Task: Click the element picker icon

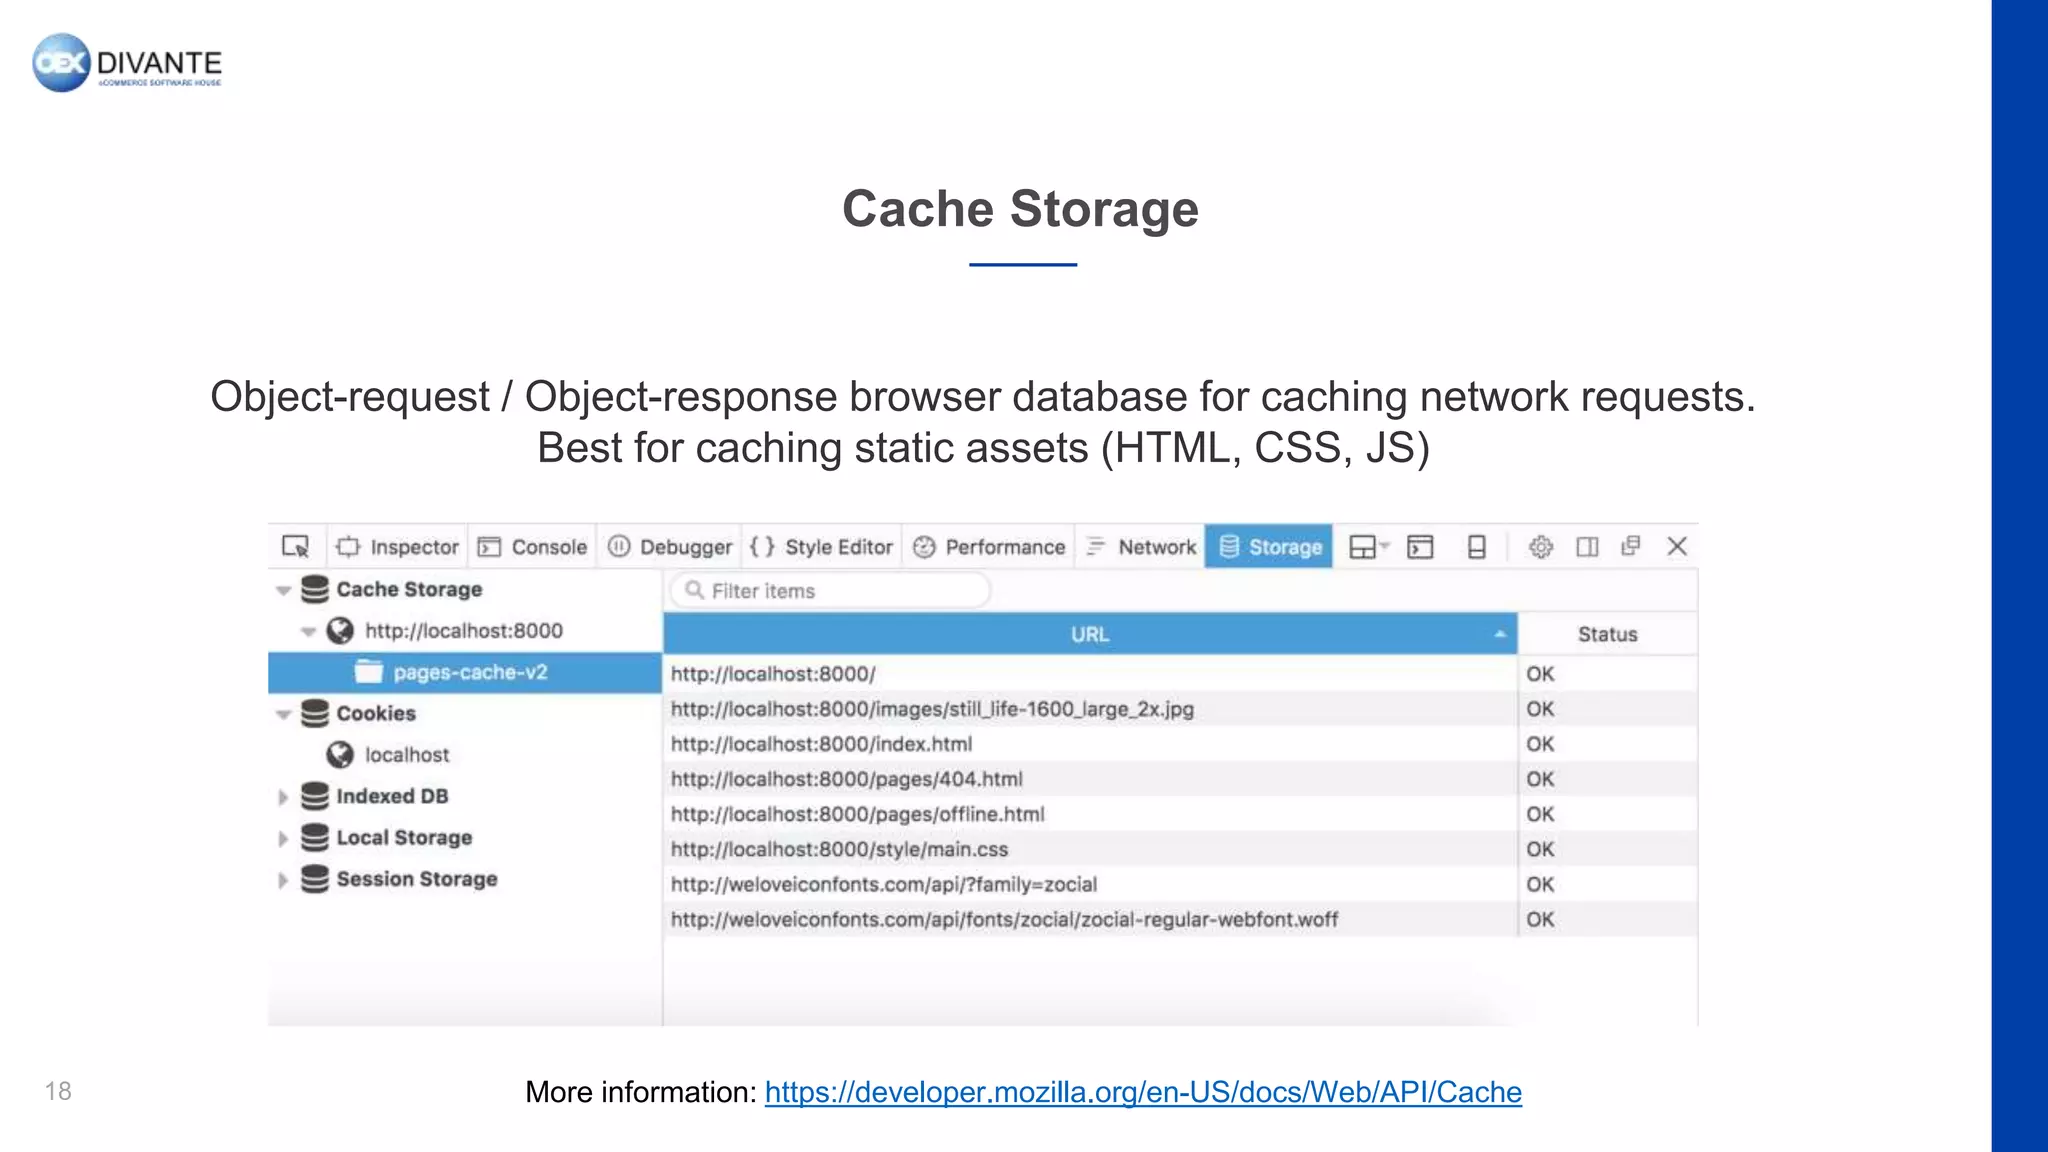Action: click(296, 546)
